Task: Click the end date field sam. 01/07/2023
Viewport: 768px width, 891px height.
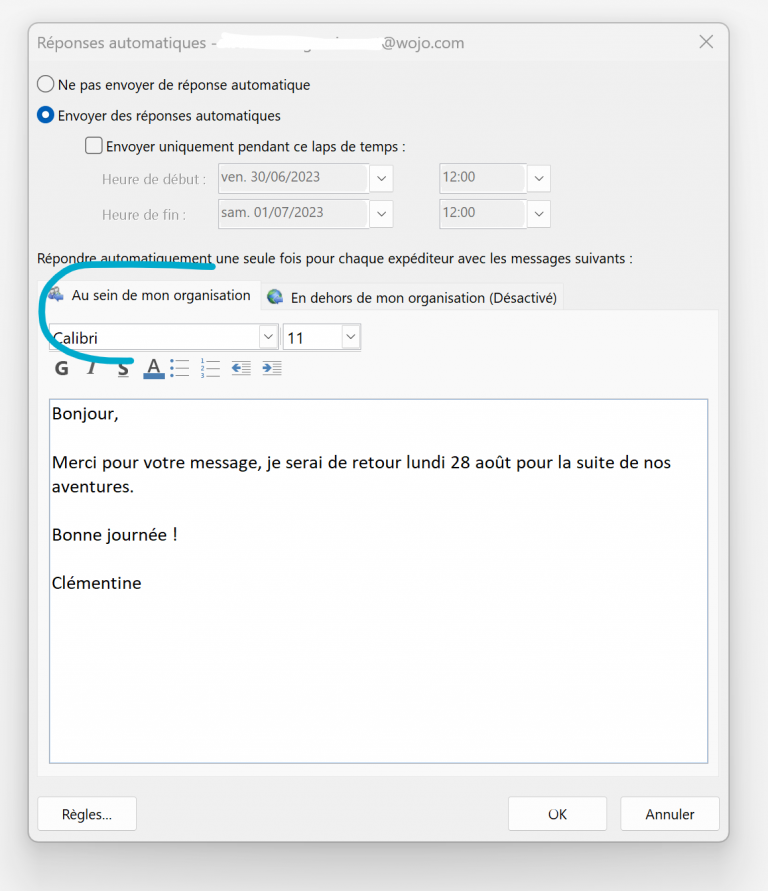Action: click(x=294, y=214)
